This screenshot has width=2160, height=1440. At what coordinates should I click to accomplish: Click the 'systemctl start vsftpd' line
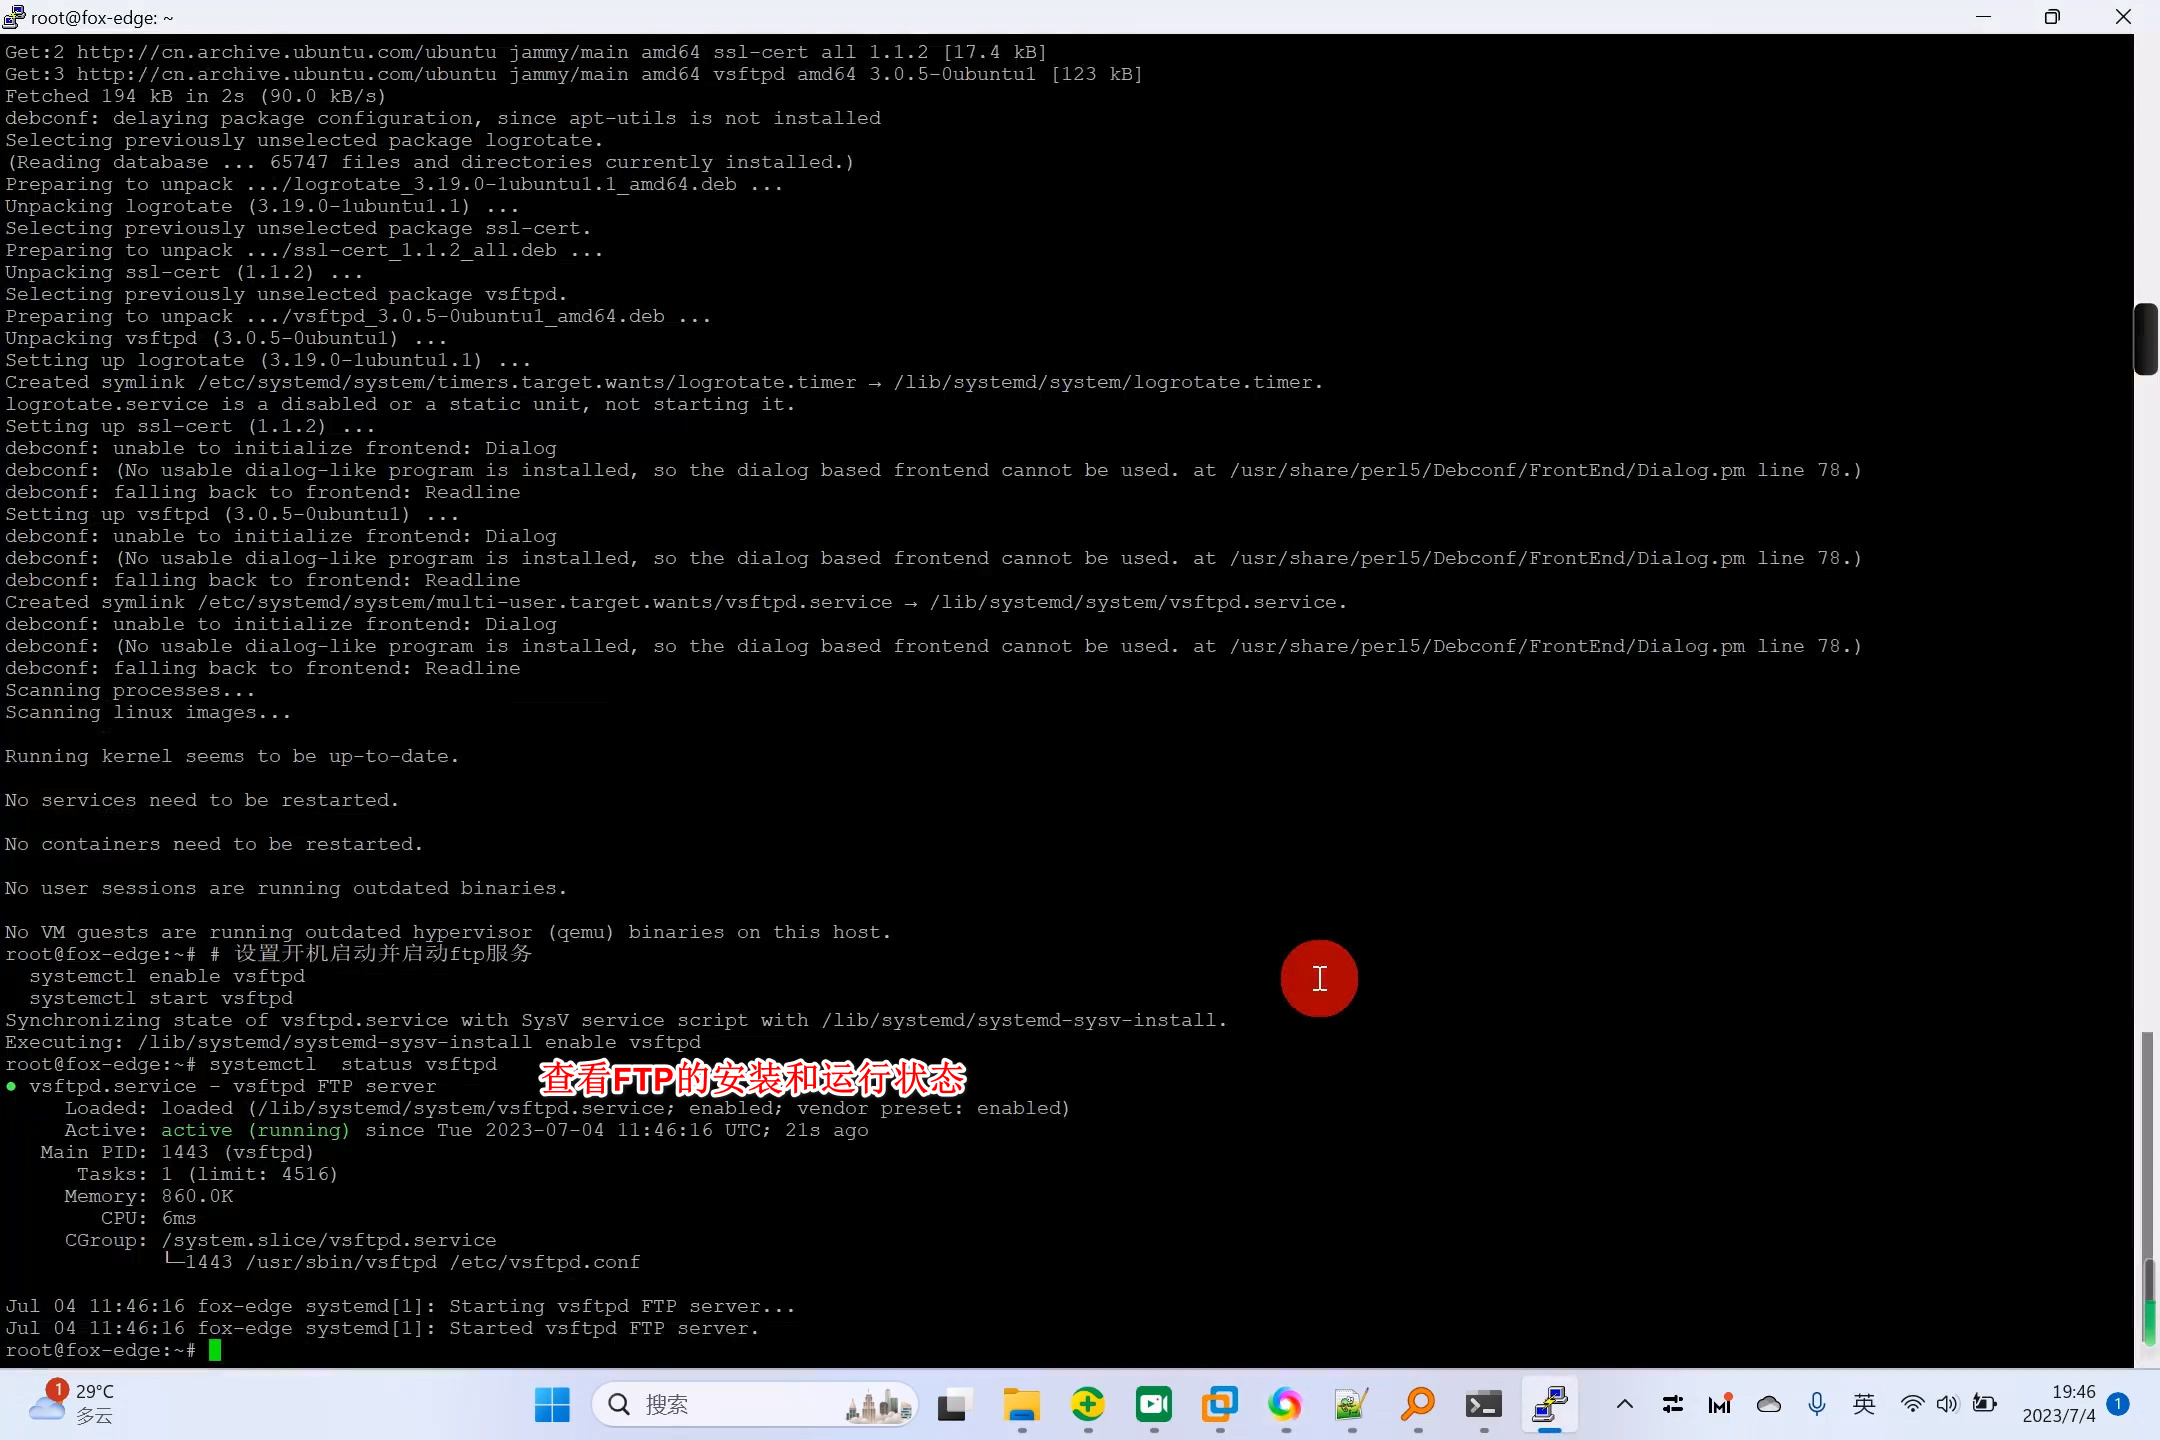pos(161,999)
